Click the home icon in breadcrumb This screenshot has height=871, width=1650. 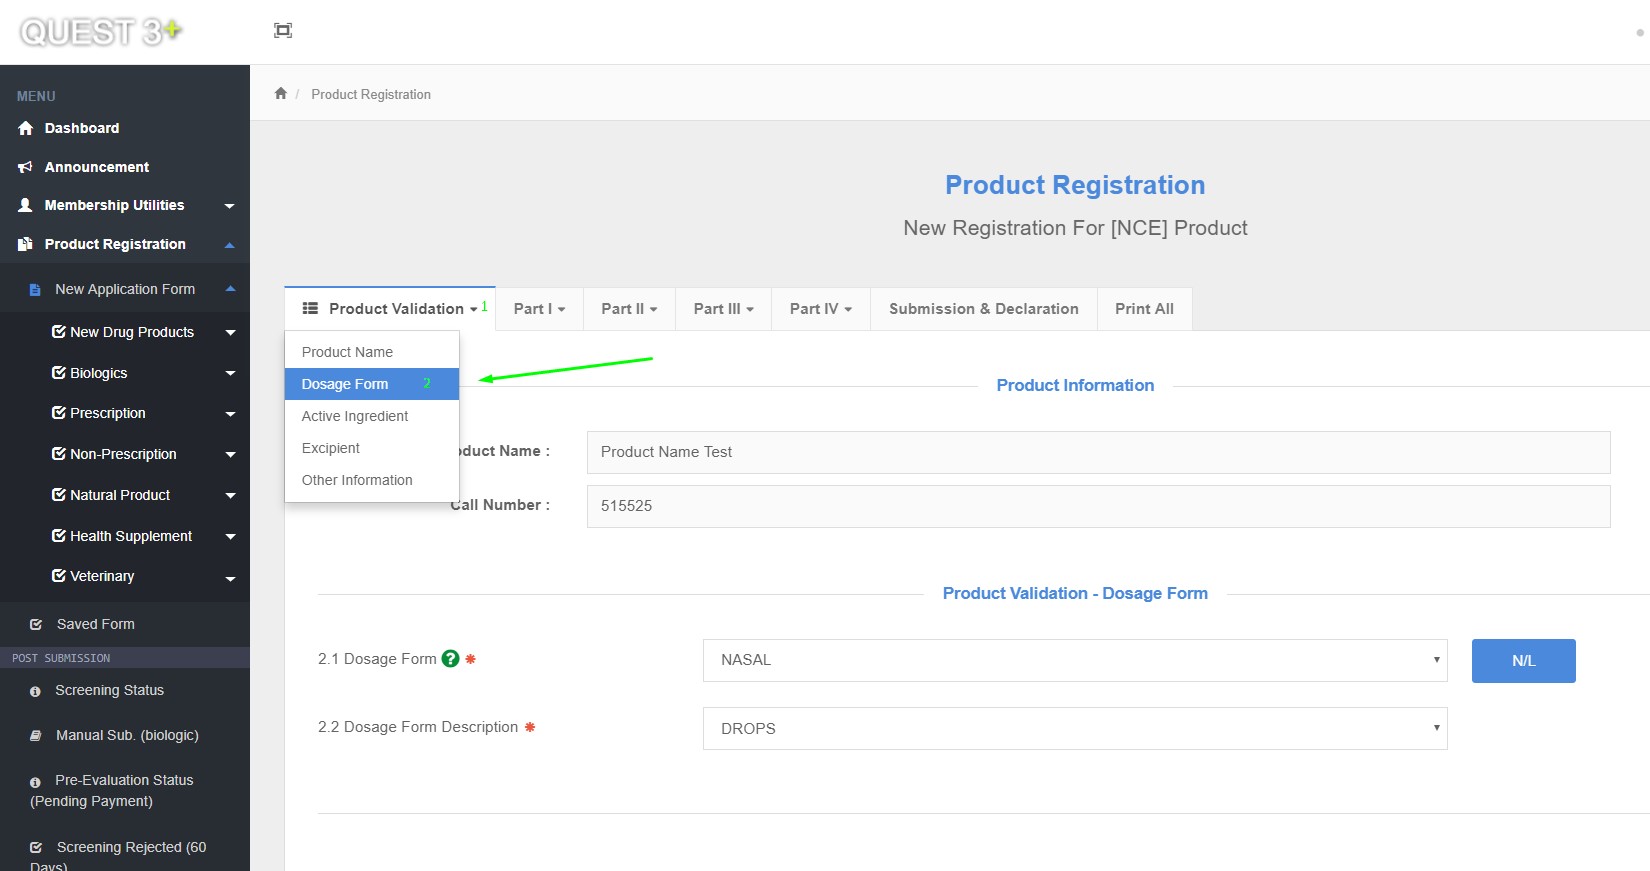[281, 94]
